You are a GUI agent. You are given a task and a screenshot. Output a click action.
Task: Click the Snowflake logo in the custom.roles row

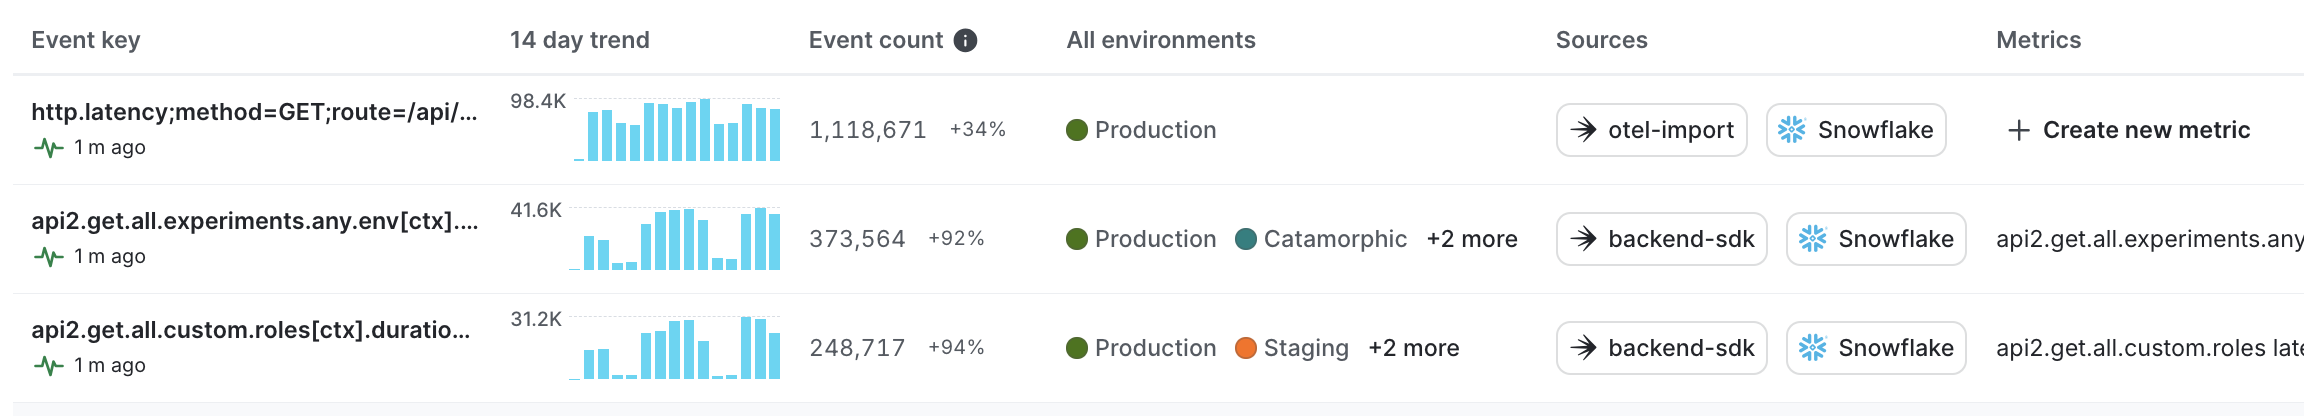tap(1812, 348)
